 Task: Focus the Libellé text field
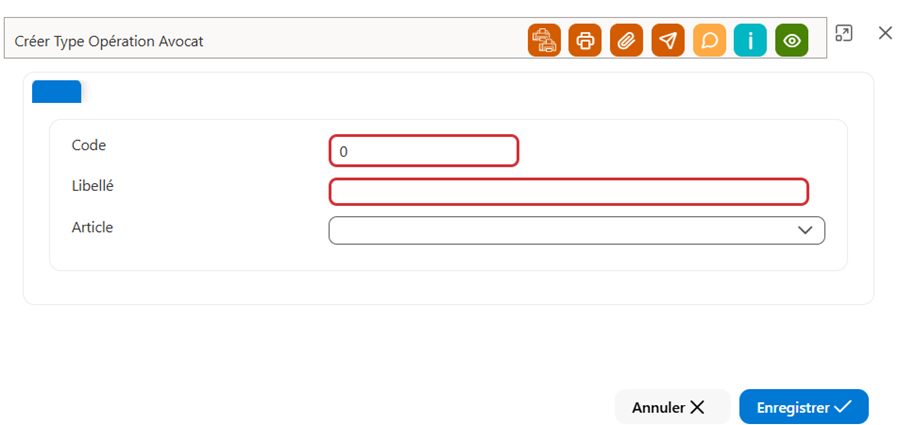[x=569, y=192]
